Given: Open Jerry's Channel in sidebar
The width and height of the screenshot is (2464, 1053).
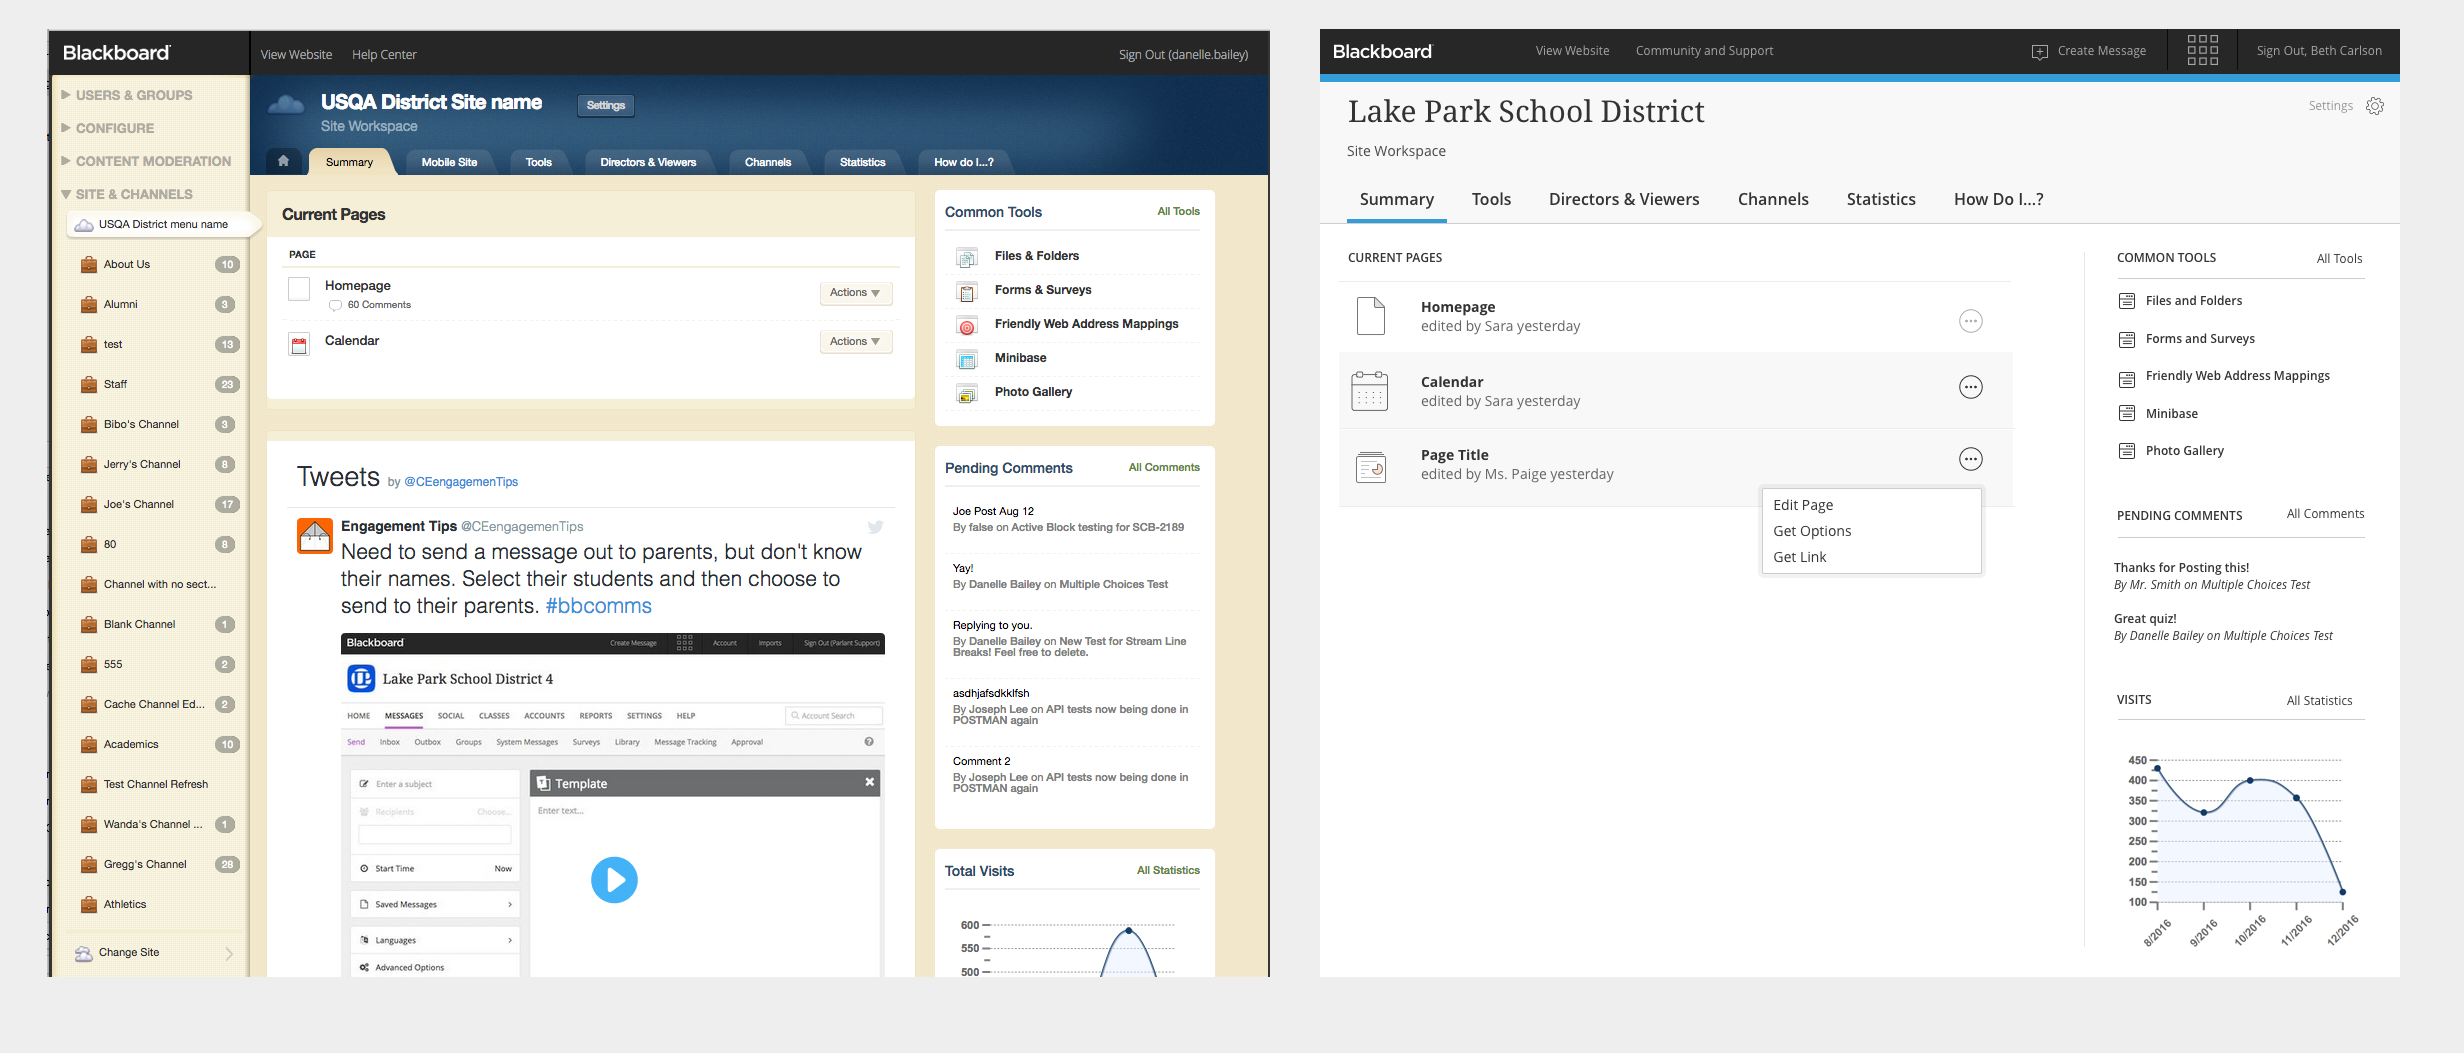Looking at the screenshot, I should [x=142, y=464].
